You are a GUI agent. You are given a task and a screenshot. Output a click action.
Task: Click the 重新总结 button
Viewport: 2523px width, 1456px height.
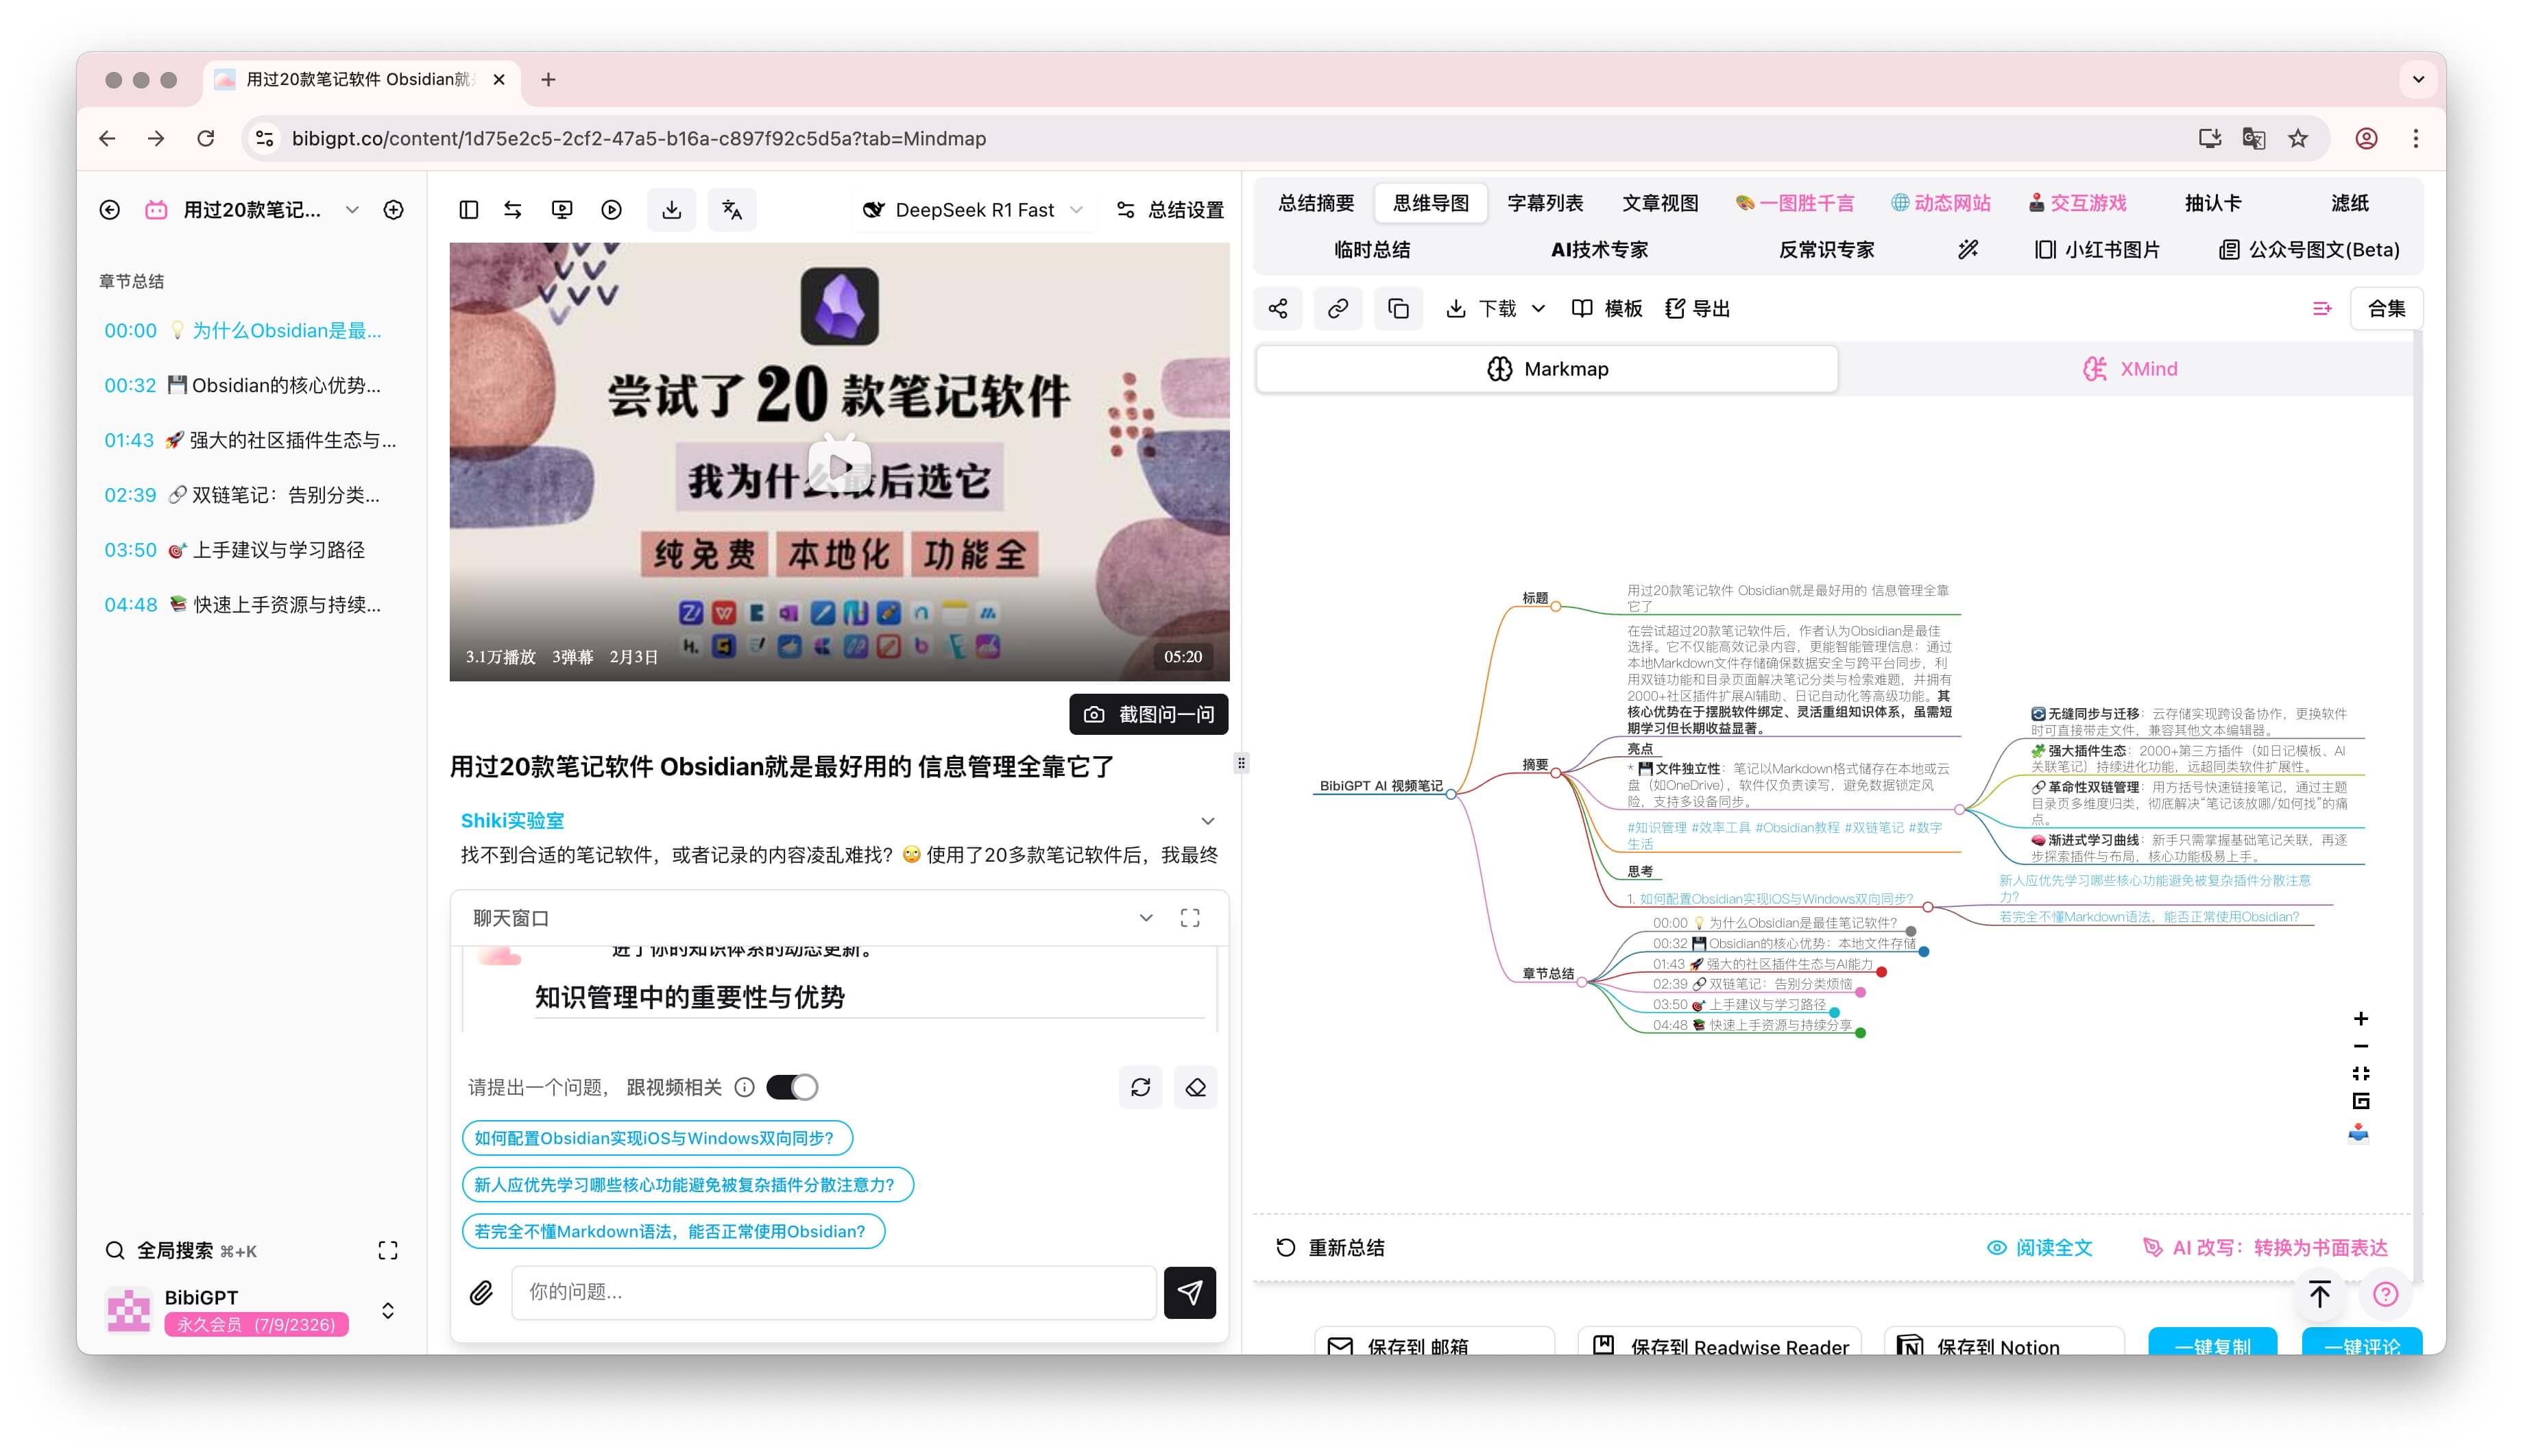pos(1331,1247)
